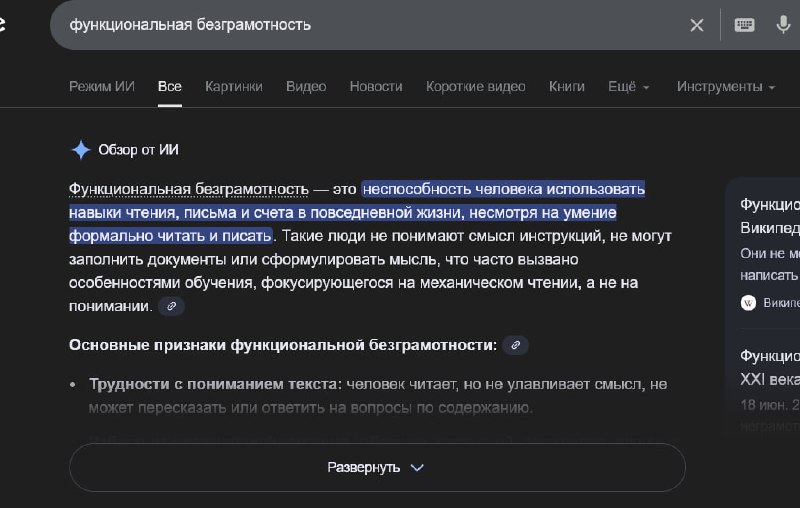
Task: Expand the Инструменты dropdown
Action: pos(725,87)
